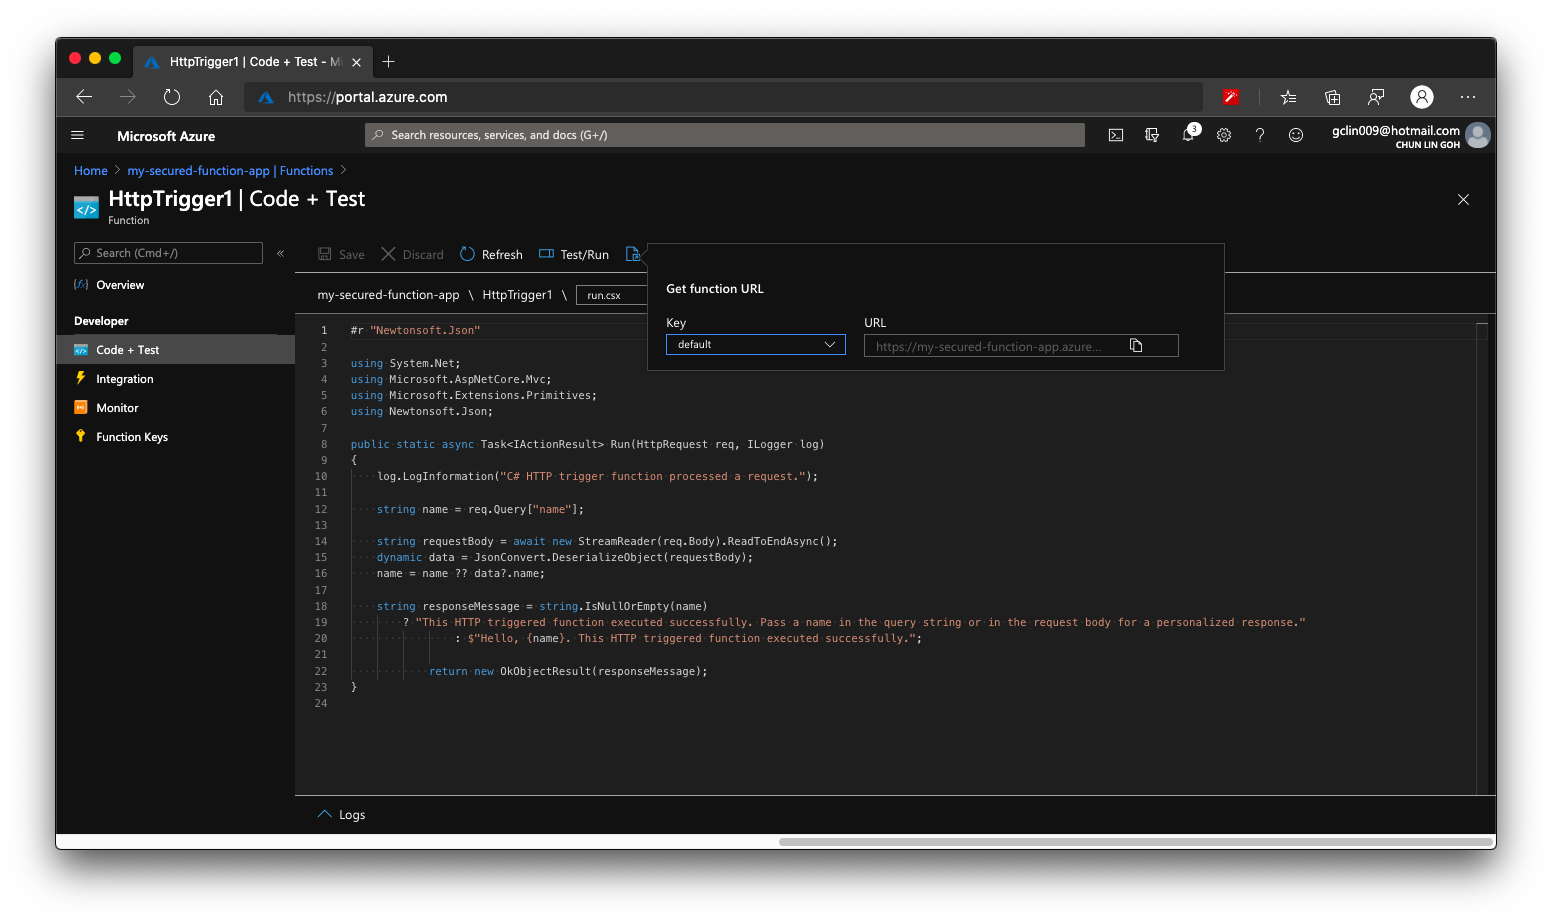Open Function Keys from the sidebar

tap(131, 436)
